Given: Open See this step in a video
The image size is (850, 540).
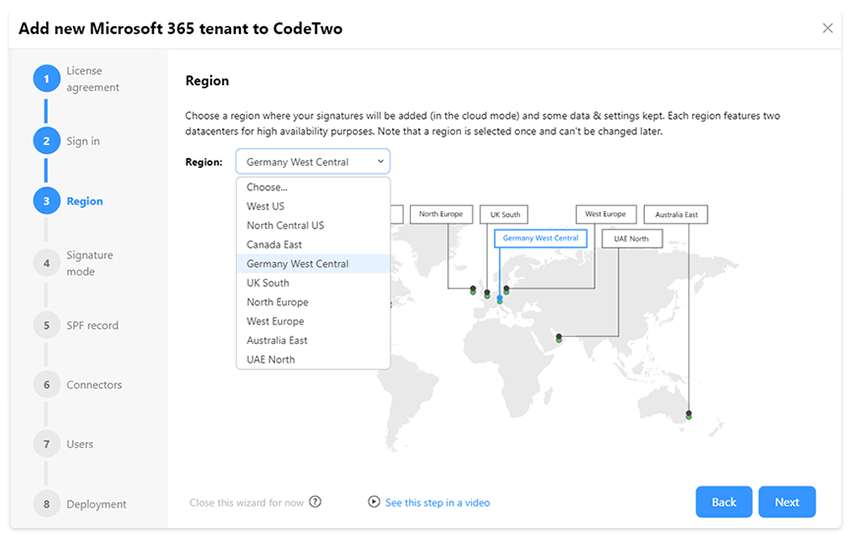Looking at the screenshot, I should [x=437, y=503].
